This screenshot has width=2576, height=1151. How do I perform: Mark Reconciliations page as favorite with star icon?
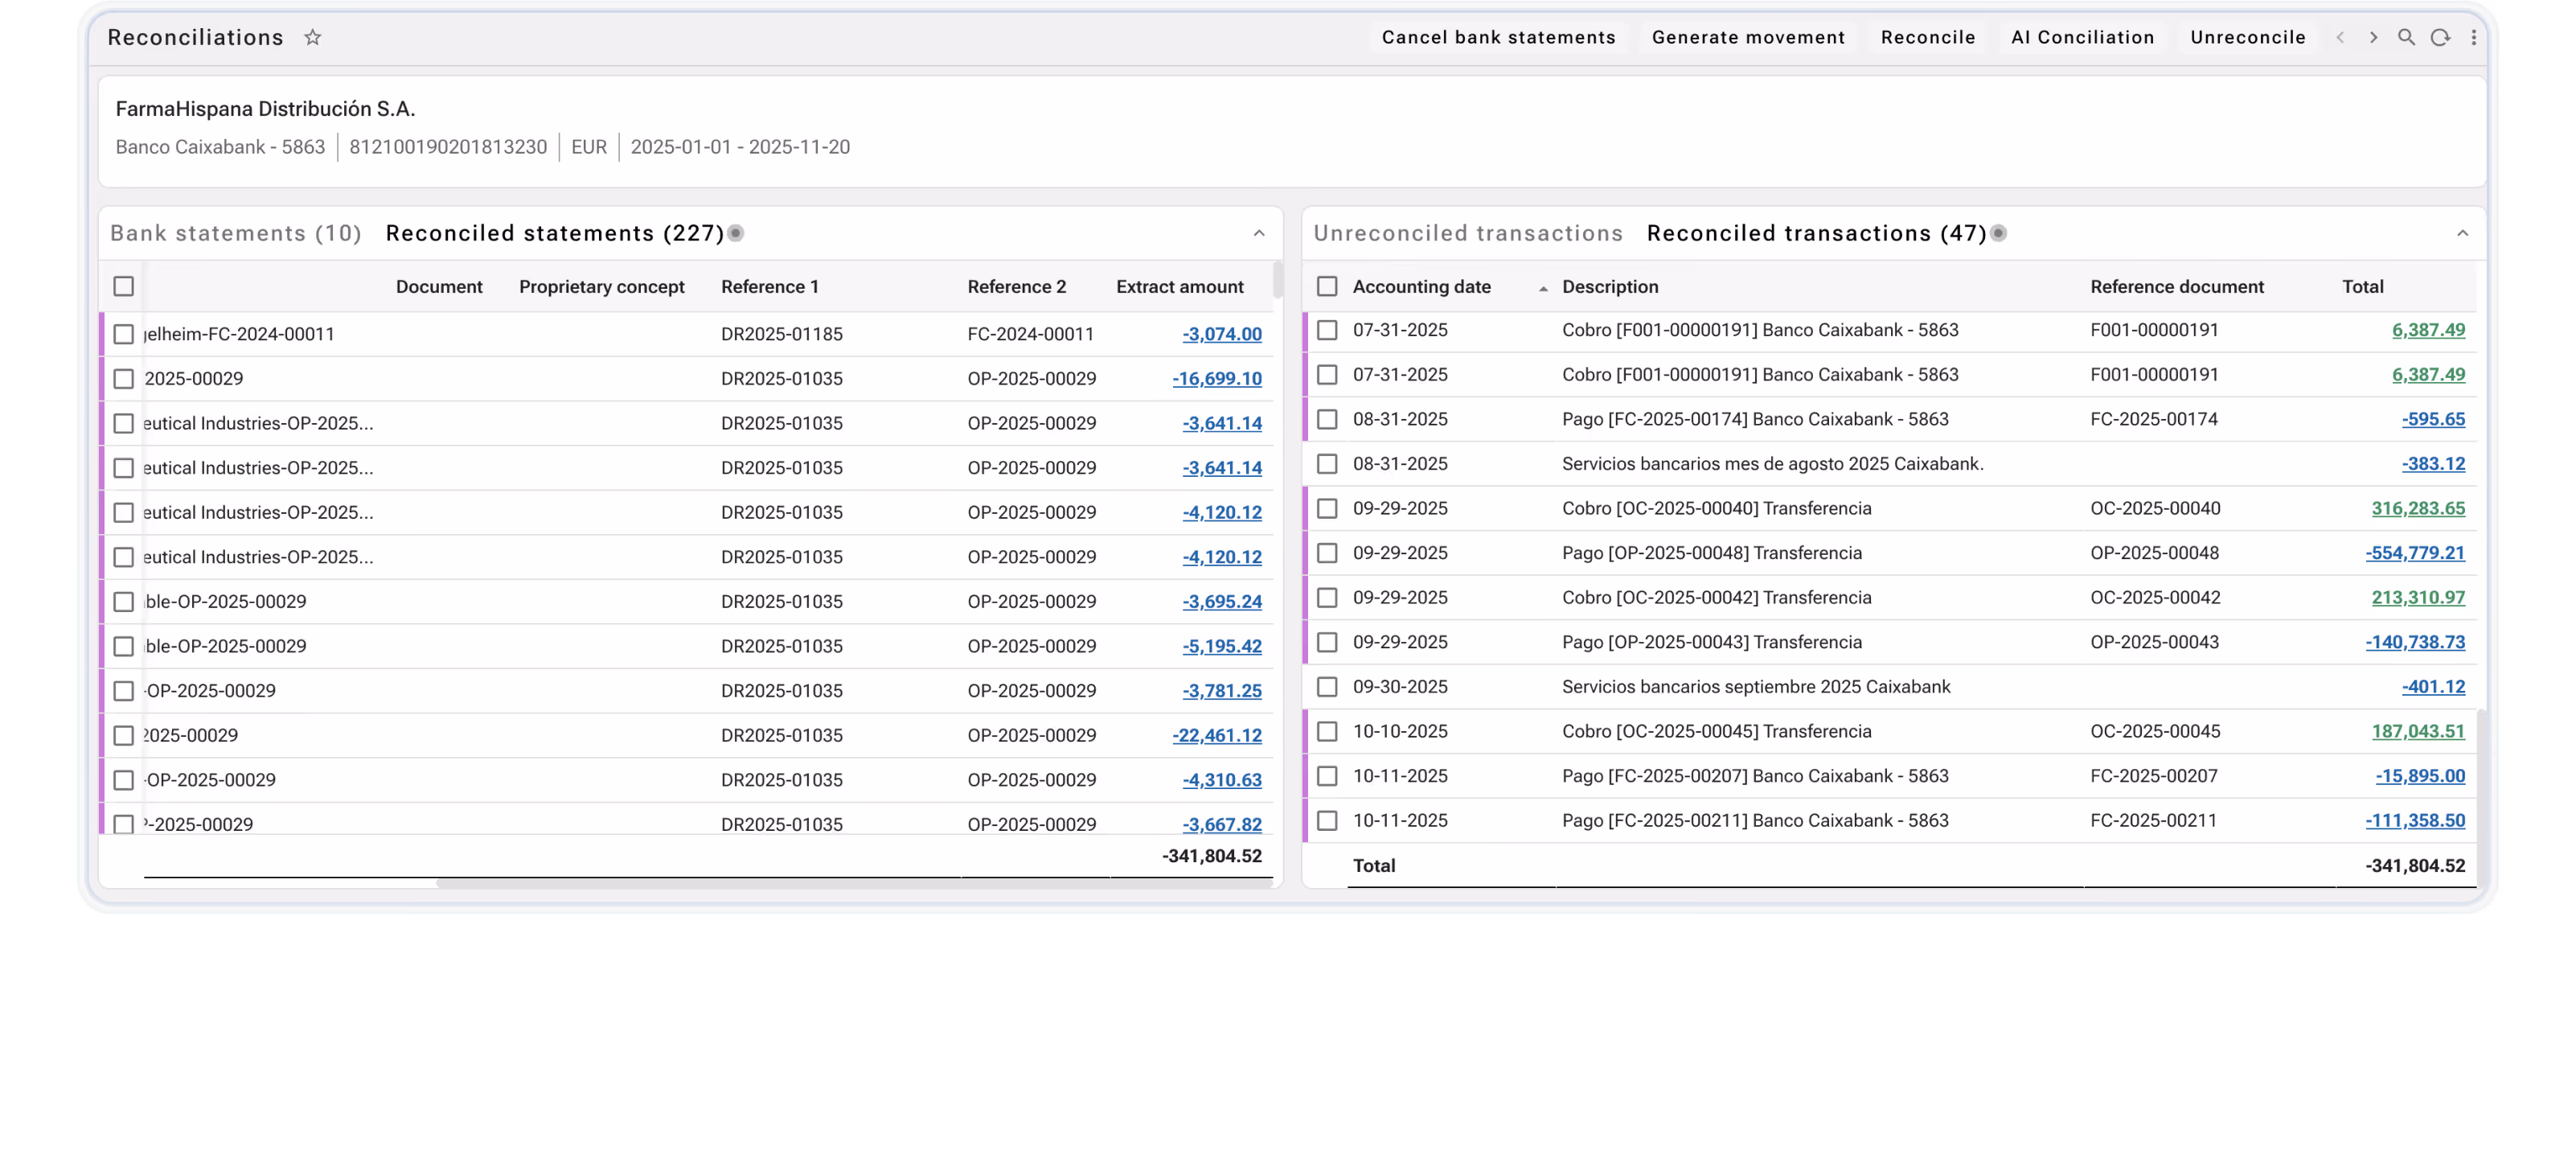(313, 37)
